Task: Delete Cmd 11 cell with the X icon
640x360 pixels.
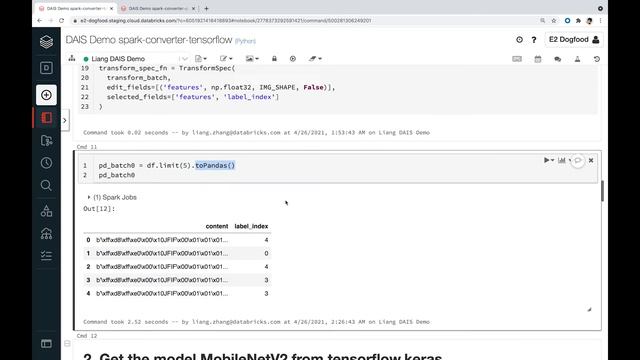Action: coord(591,160)
